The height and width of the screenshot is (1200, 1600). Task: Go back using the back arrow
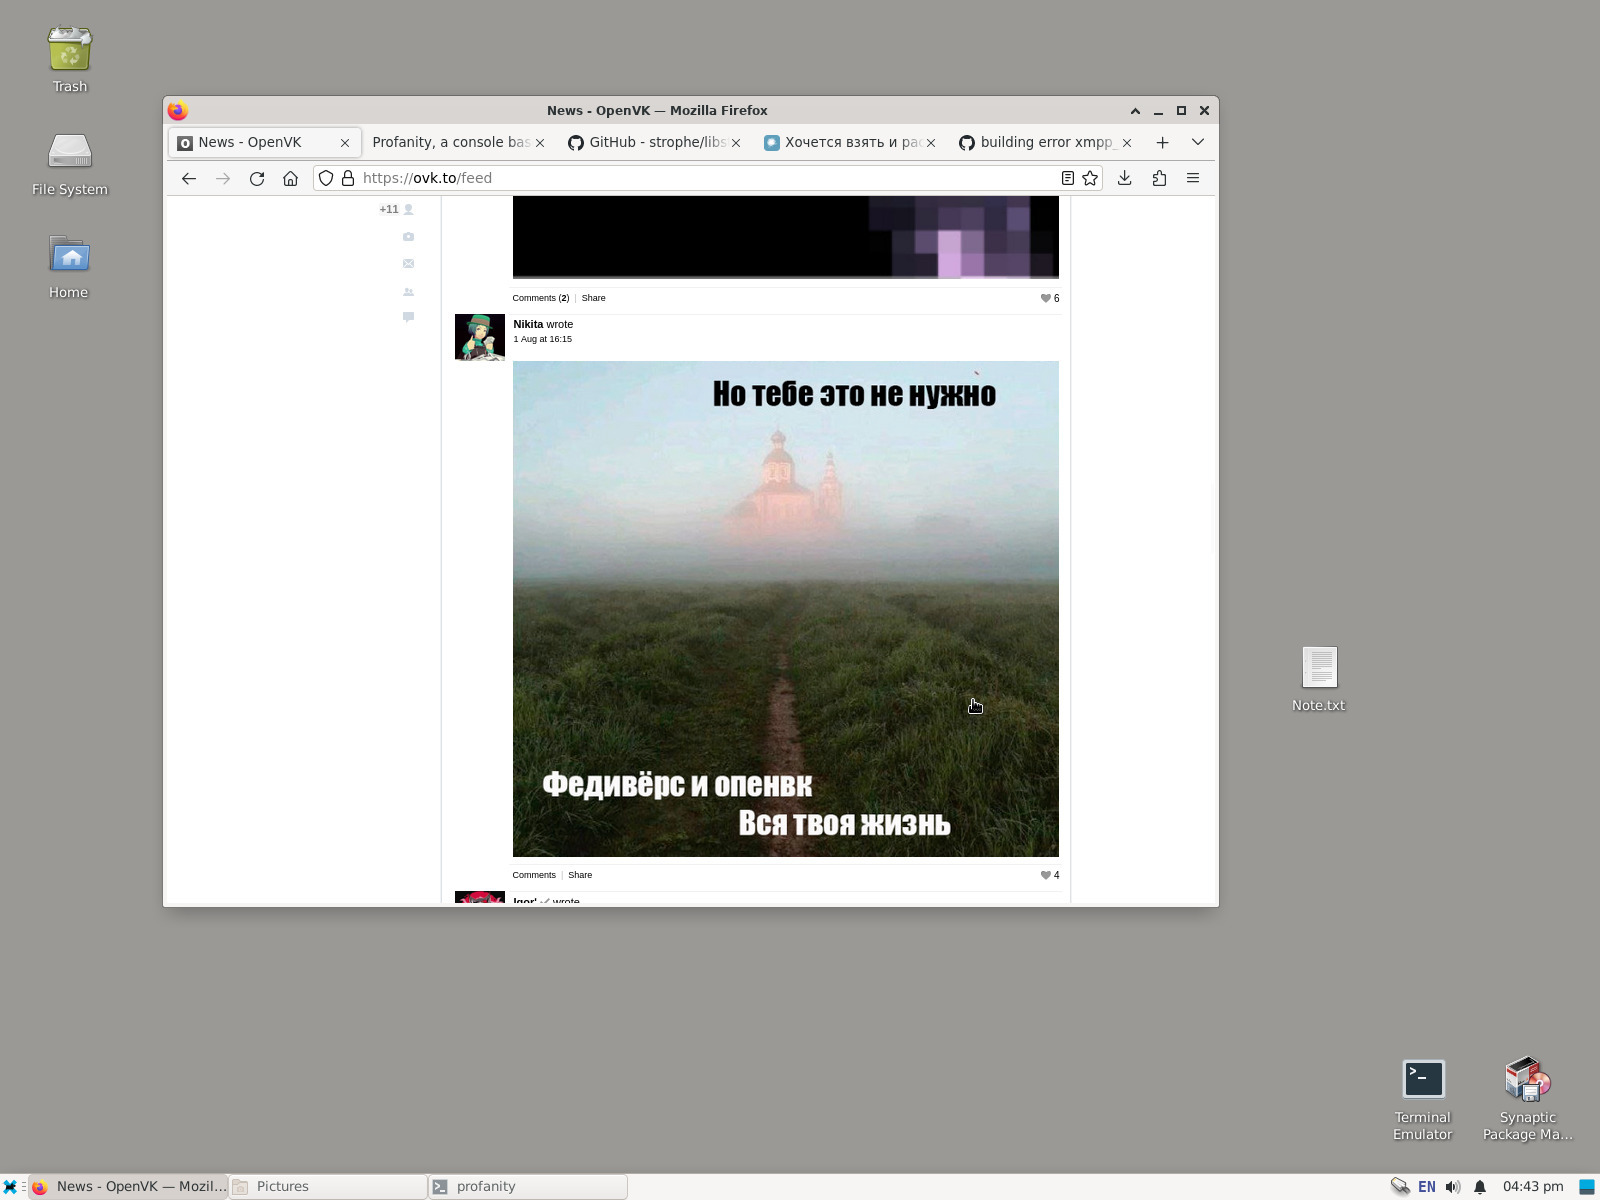[189, 178]
